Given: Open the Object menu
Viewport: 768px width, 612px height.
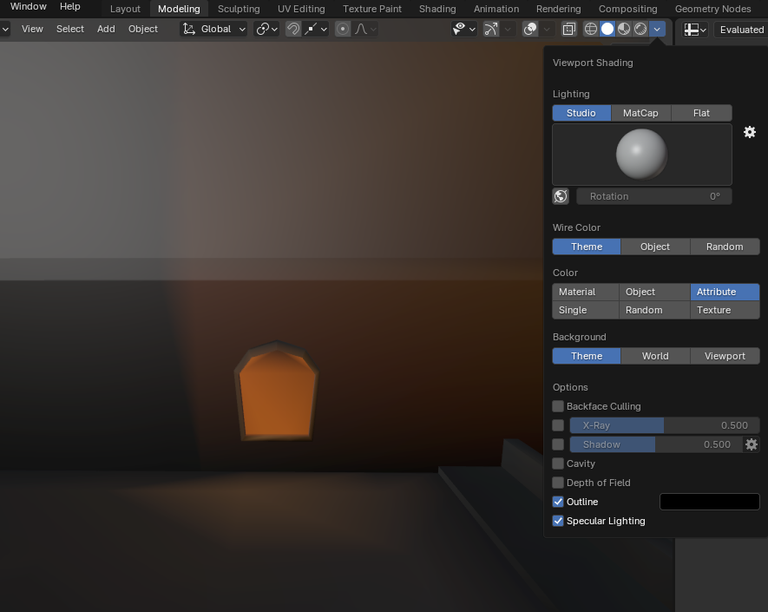Looking at the screenshot, I should [x=143, y=29].
